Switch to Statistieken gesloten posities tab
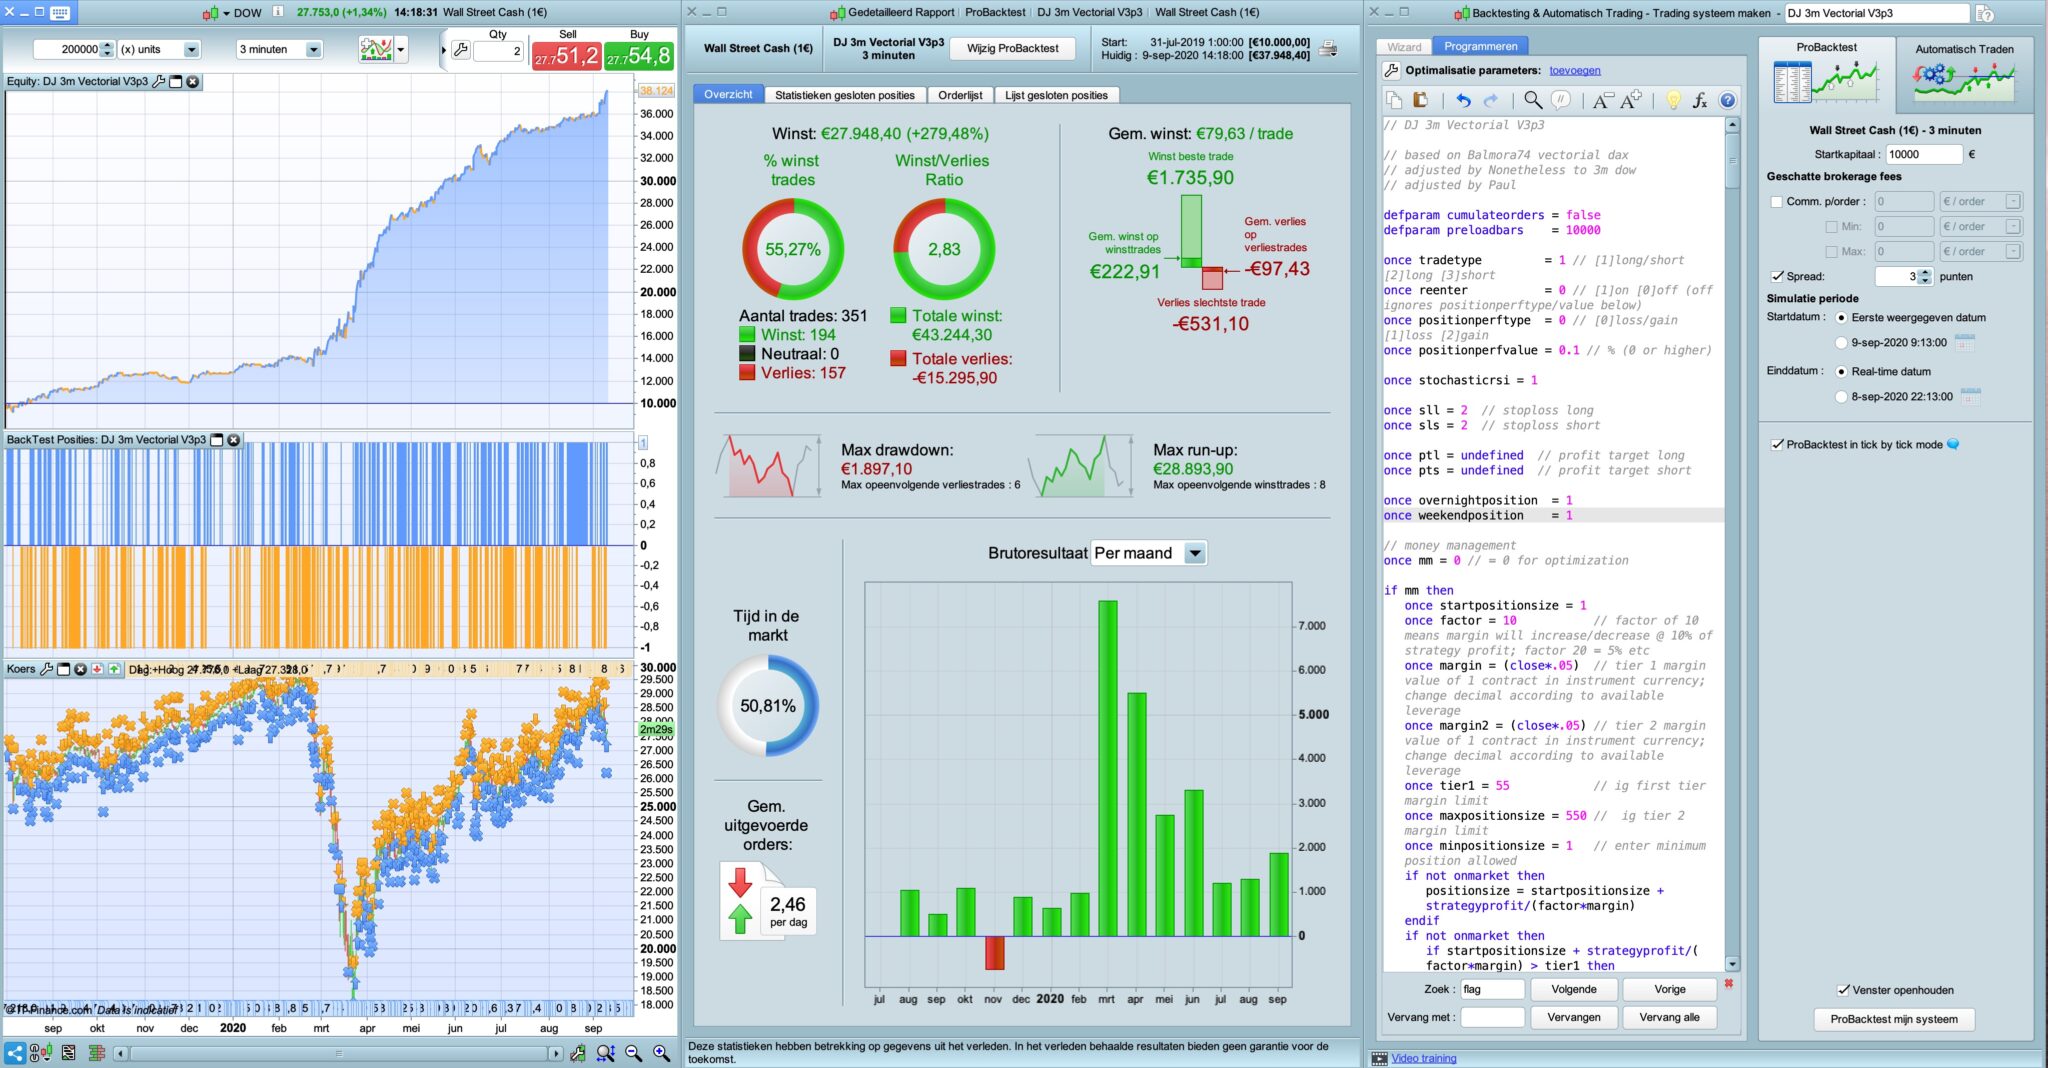The height and width of the screenshot is (1068, 2048). click(x=844, y=95)
